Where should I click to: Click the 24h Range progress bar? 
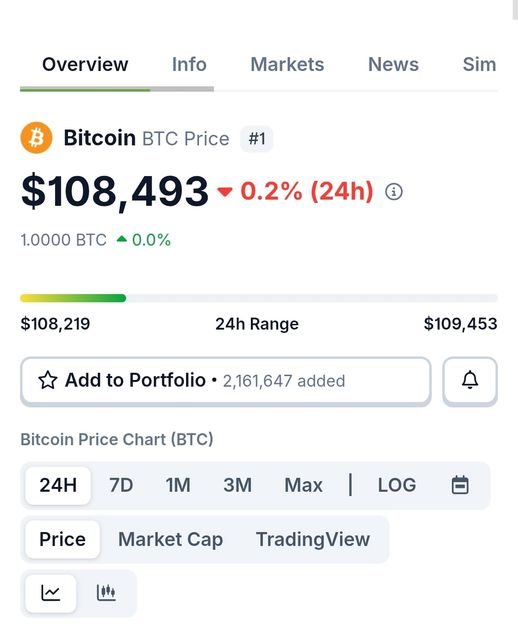click(x=259, y=298)
